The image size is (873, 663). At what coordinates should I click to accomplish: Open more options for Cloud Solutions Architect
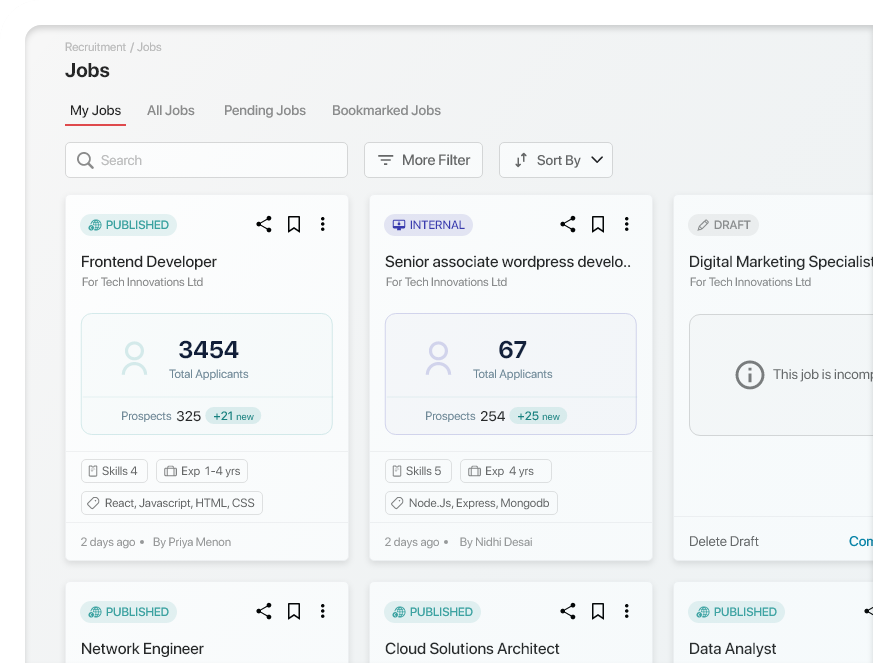pos(627,611)
